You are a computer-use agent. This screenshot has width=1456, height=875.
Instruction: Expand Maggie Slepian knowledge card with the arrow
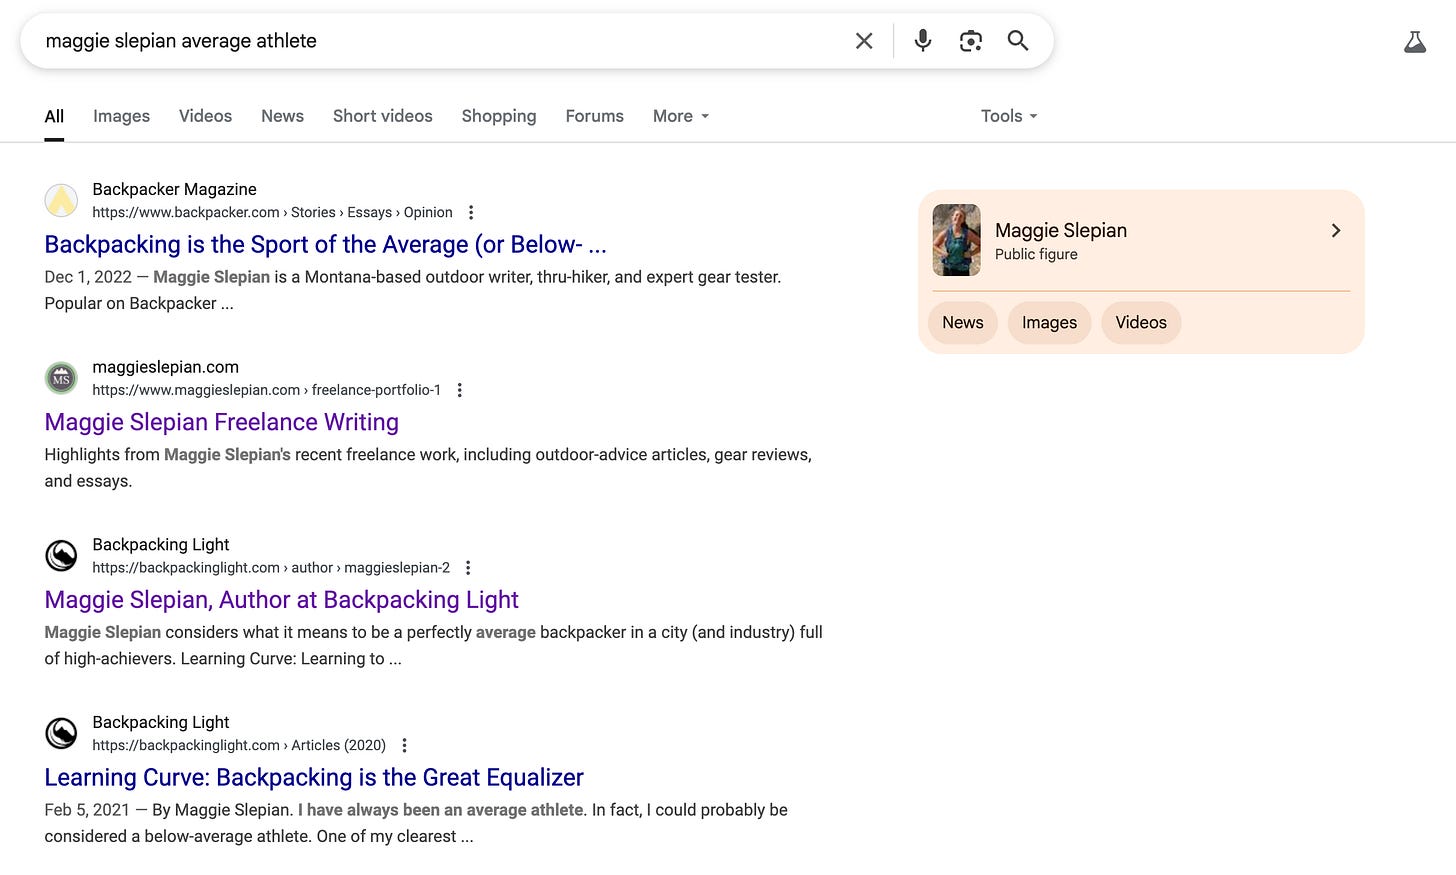[x=1335, y=231]
